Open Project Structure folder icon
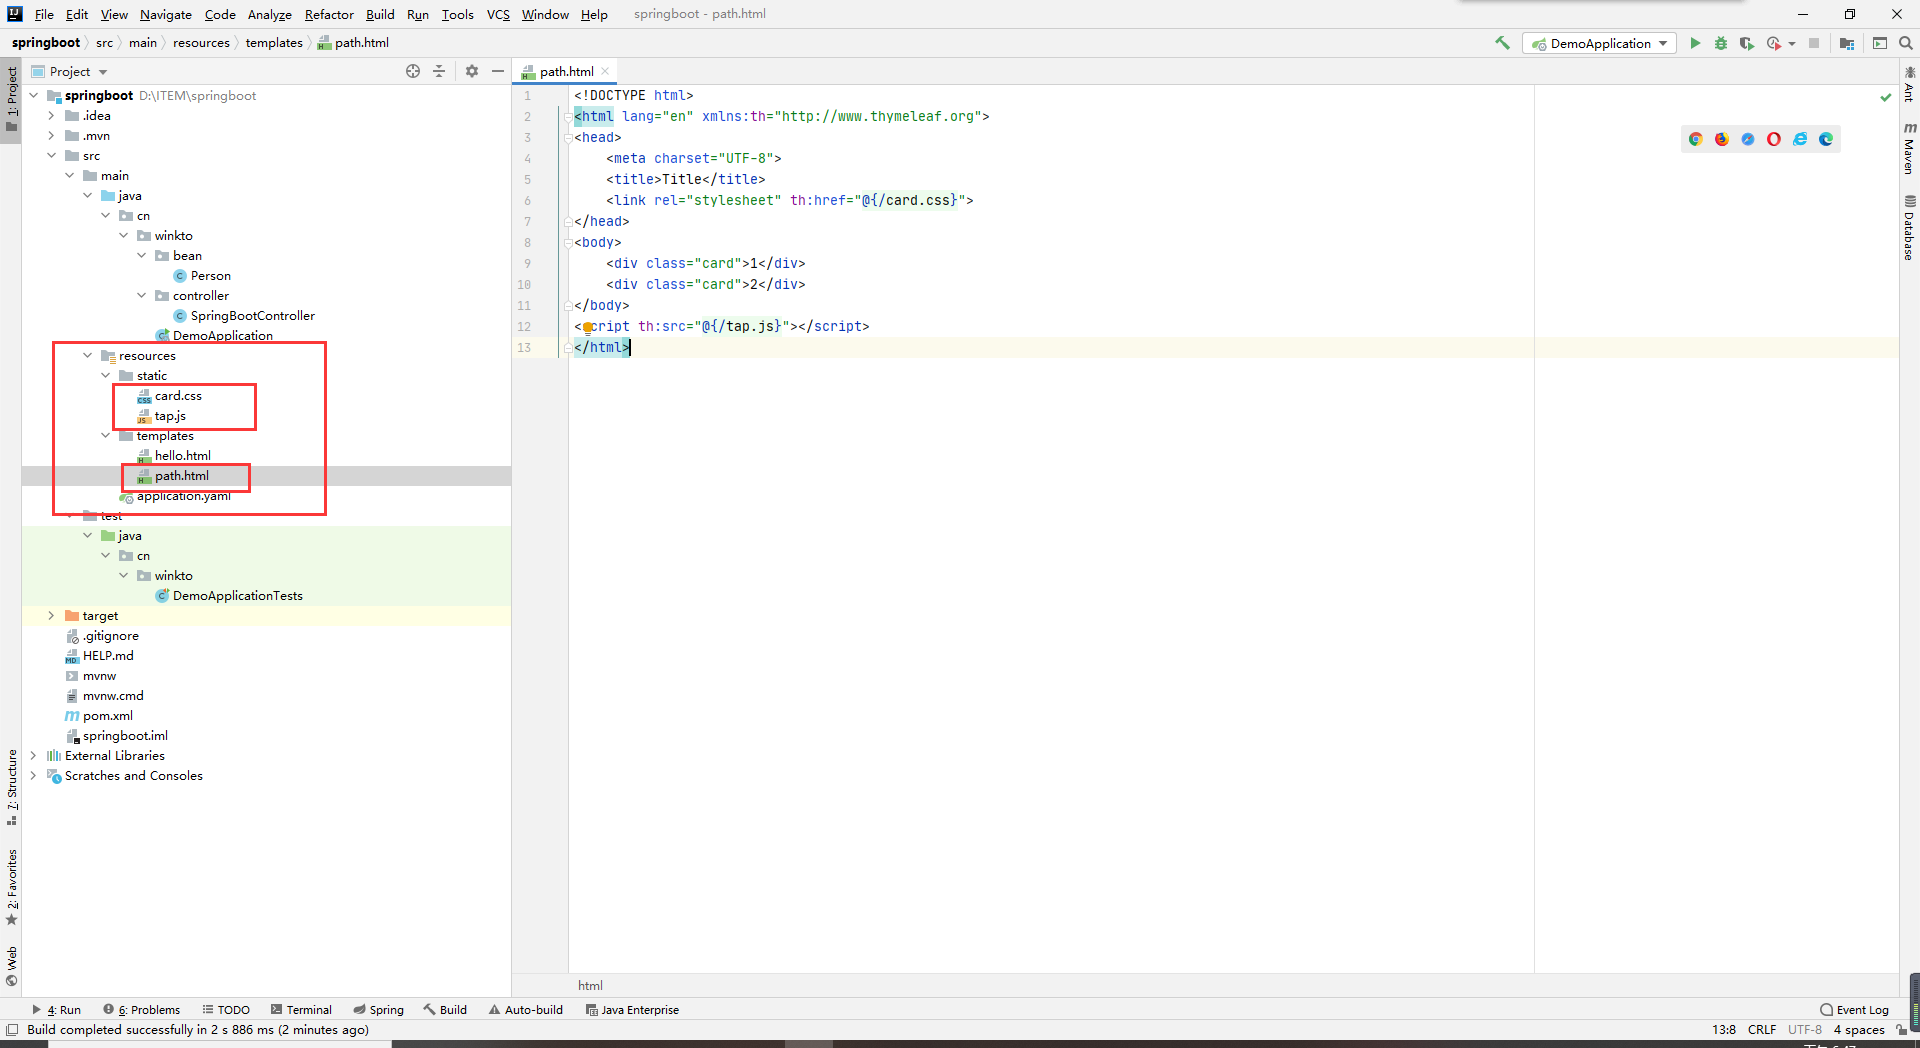The height and width of the screenshot is (1048, 1920). tap(1847, 43)
